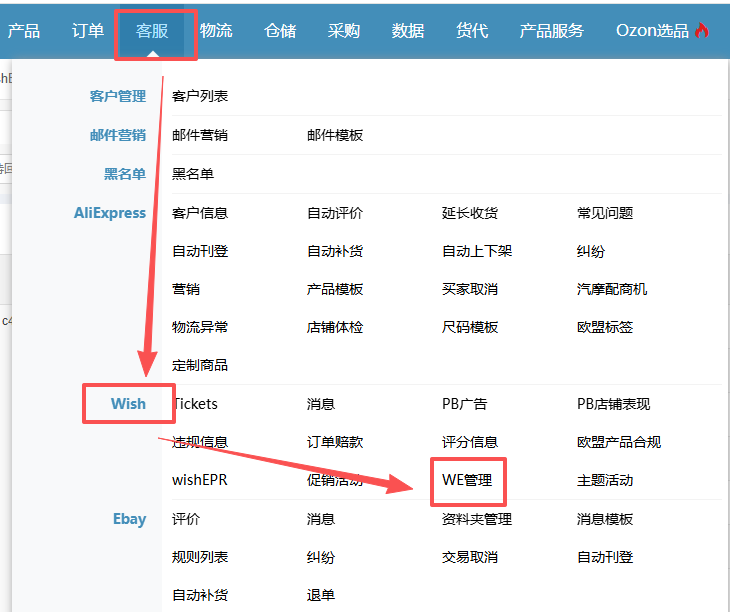Click the Wish category heading
Image resolution: width=730 pixels, height=612 pixels.
click(x=128, y=404)
